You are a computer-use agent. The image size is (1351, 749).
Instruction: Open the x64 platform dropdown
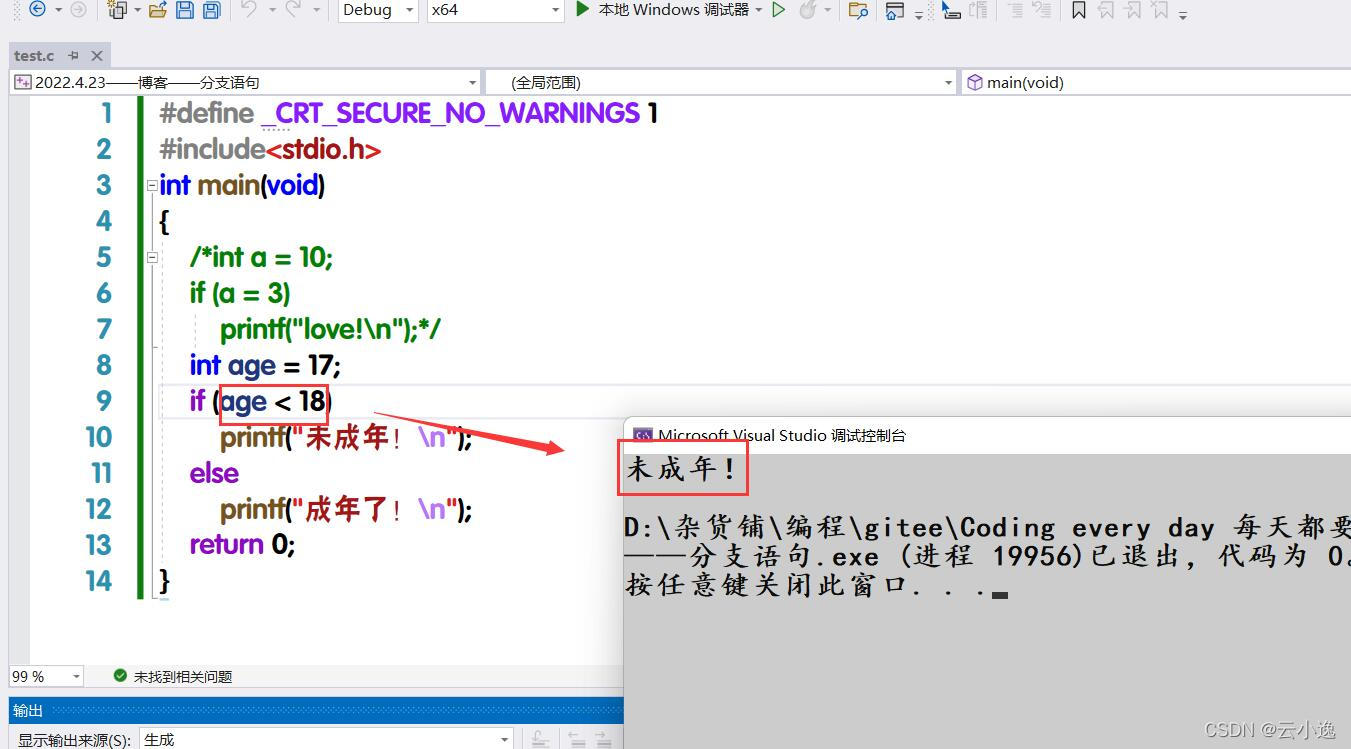coord(495,10)
